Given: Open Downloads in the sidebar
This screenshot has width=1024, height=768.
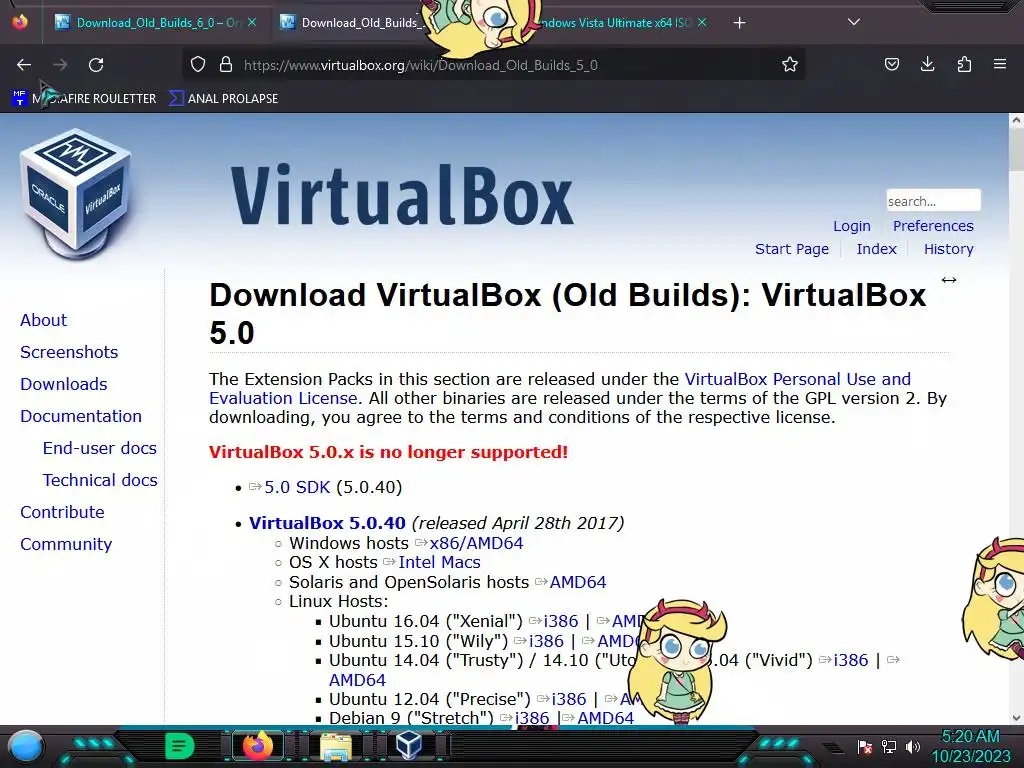Looking at the screenshot, I should tap(63, 384).
